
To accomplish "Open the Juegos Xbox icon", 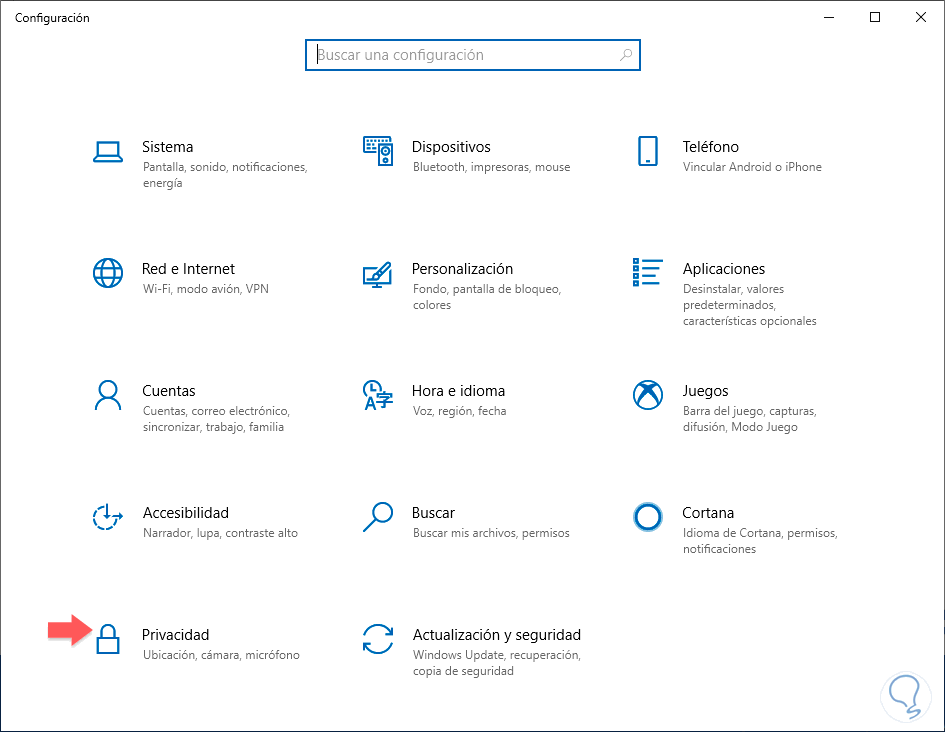I will pos(648,395).
